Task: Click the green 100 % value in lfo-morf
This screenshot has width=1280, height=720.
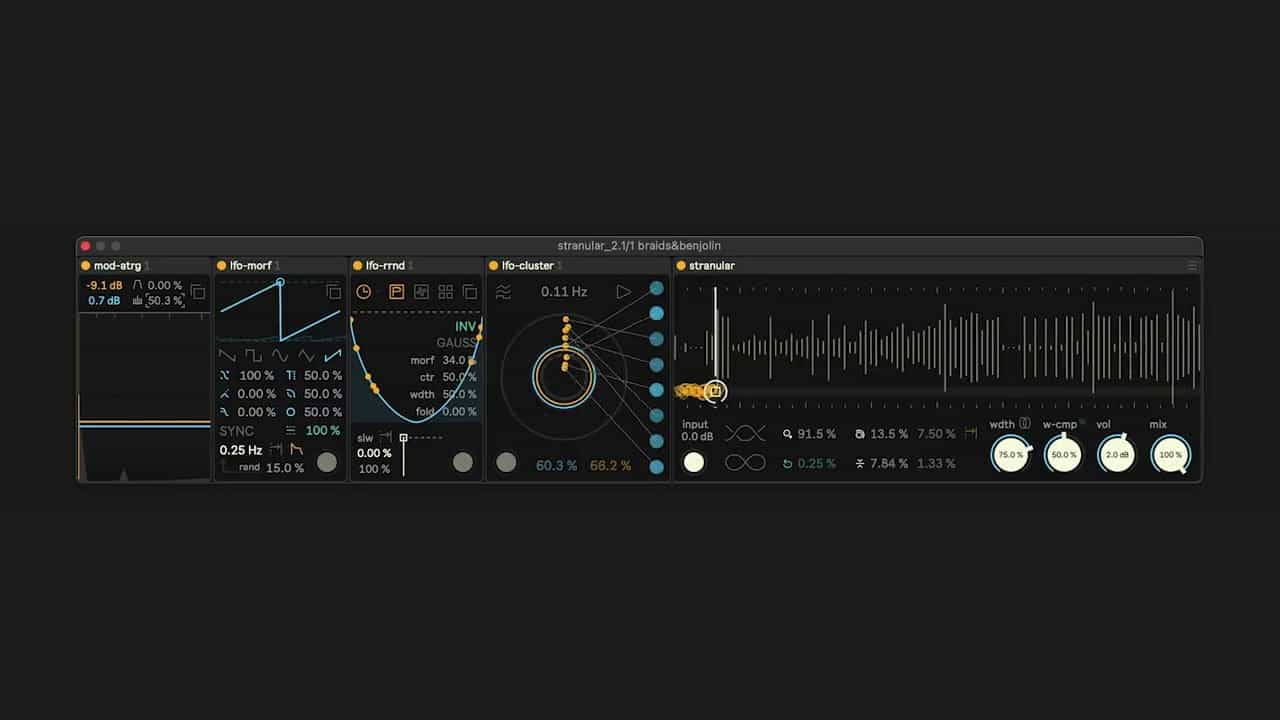Action: (x=323, y=431)
